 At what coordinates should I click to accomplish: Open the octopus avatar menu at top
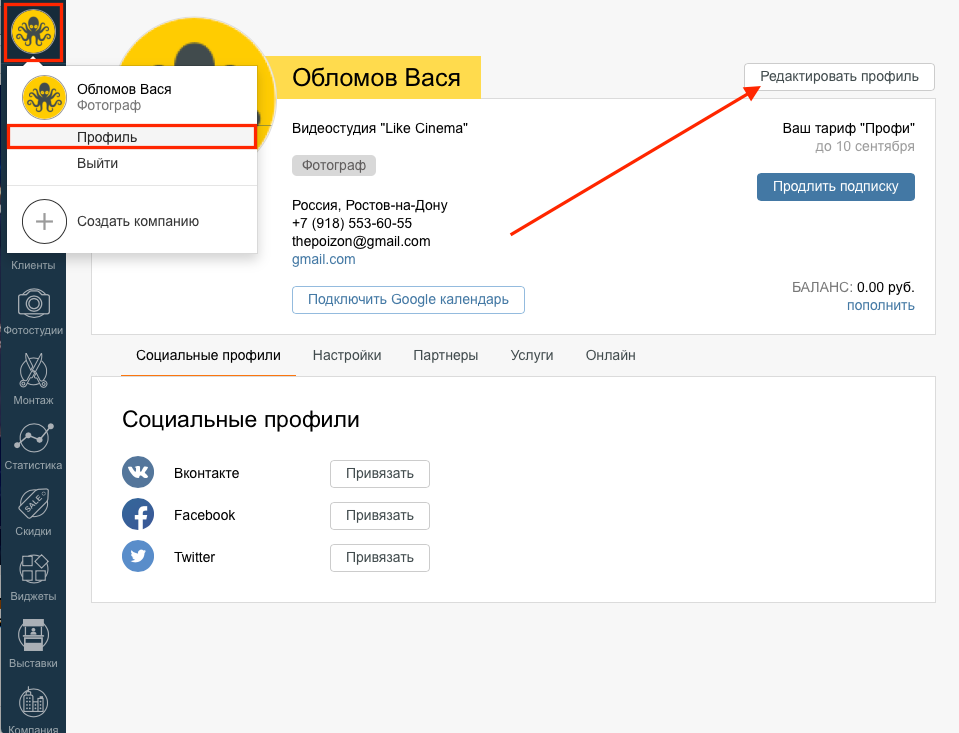(33, 32)
